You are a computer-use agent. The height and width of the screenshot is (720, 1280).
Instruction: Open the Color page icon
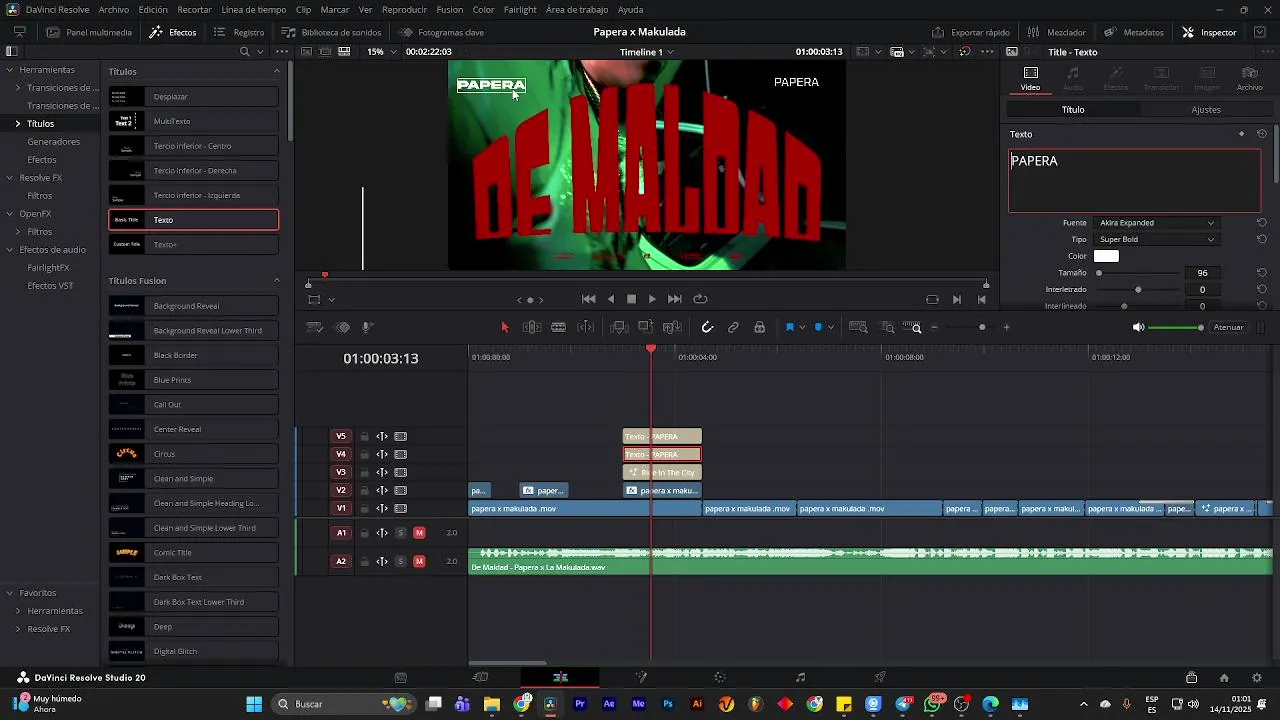tap(720, 677)
